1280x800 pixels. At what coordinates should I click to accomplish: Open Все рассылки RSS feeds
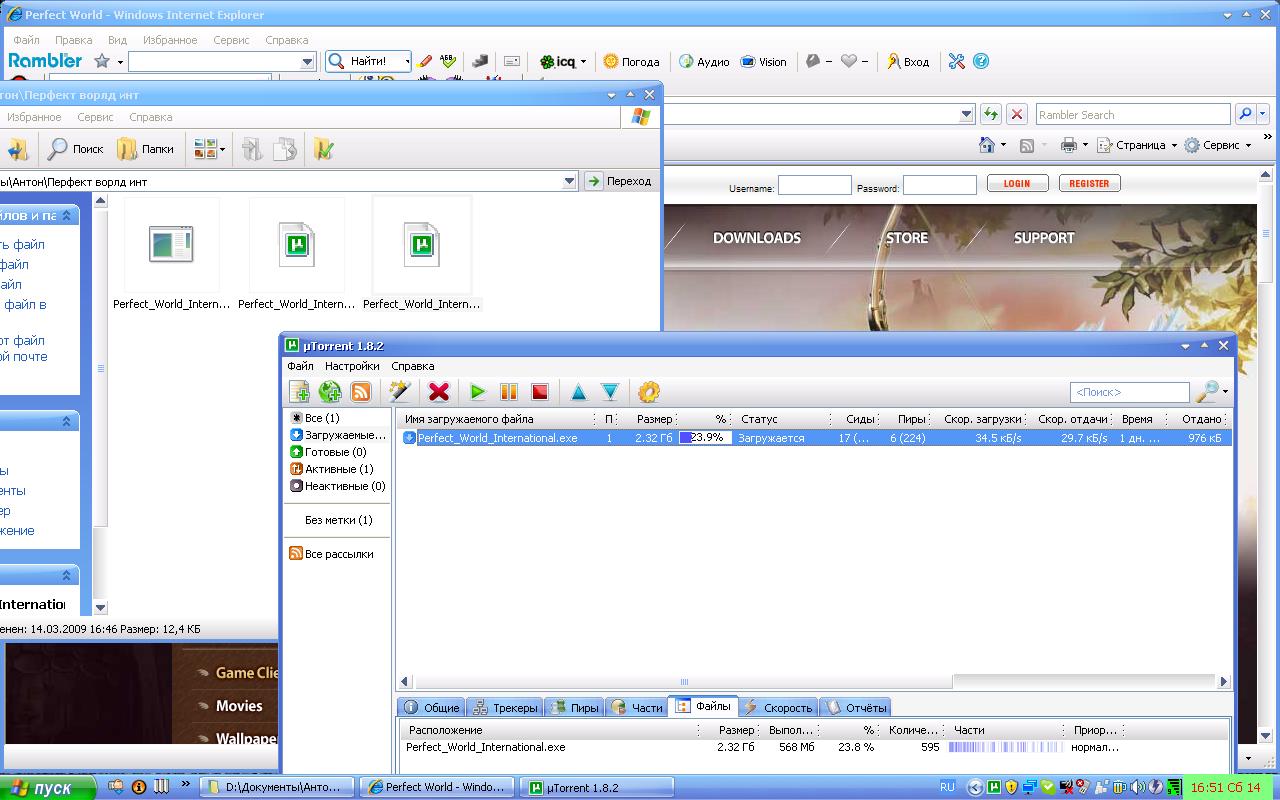331,554
